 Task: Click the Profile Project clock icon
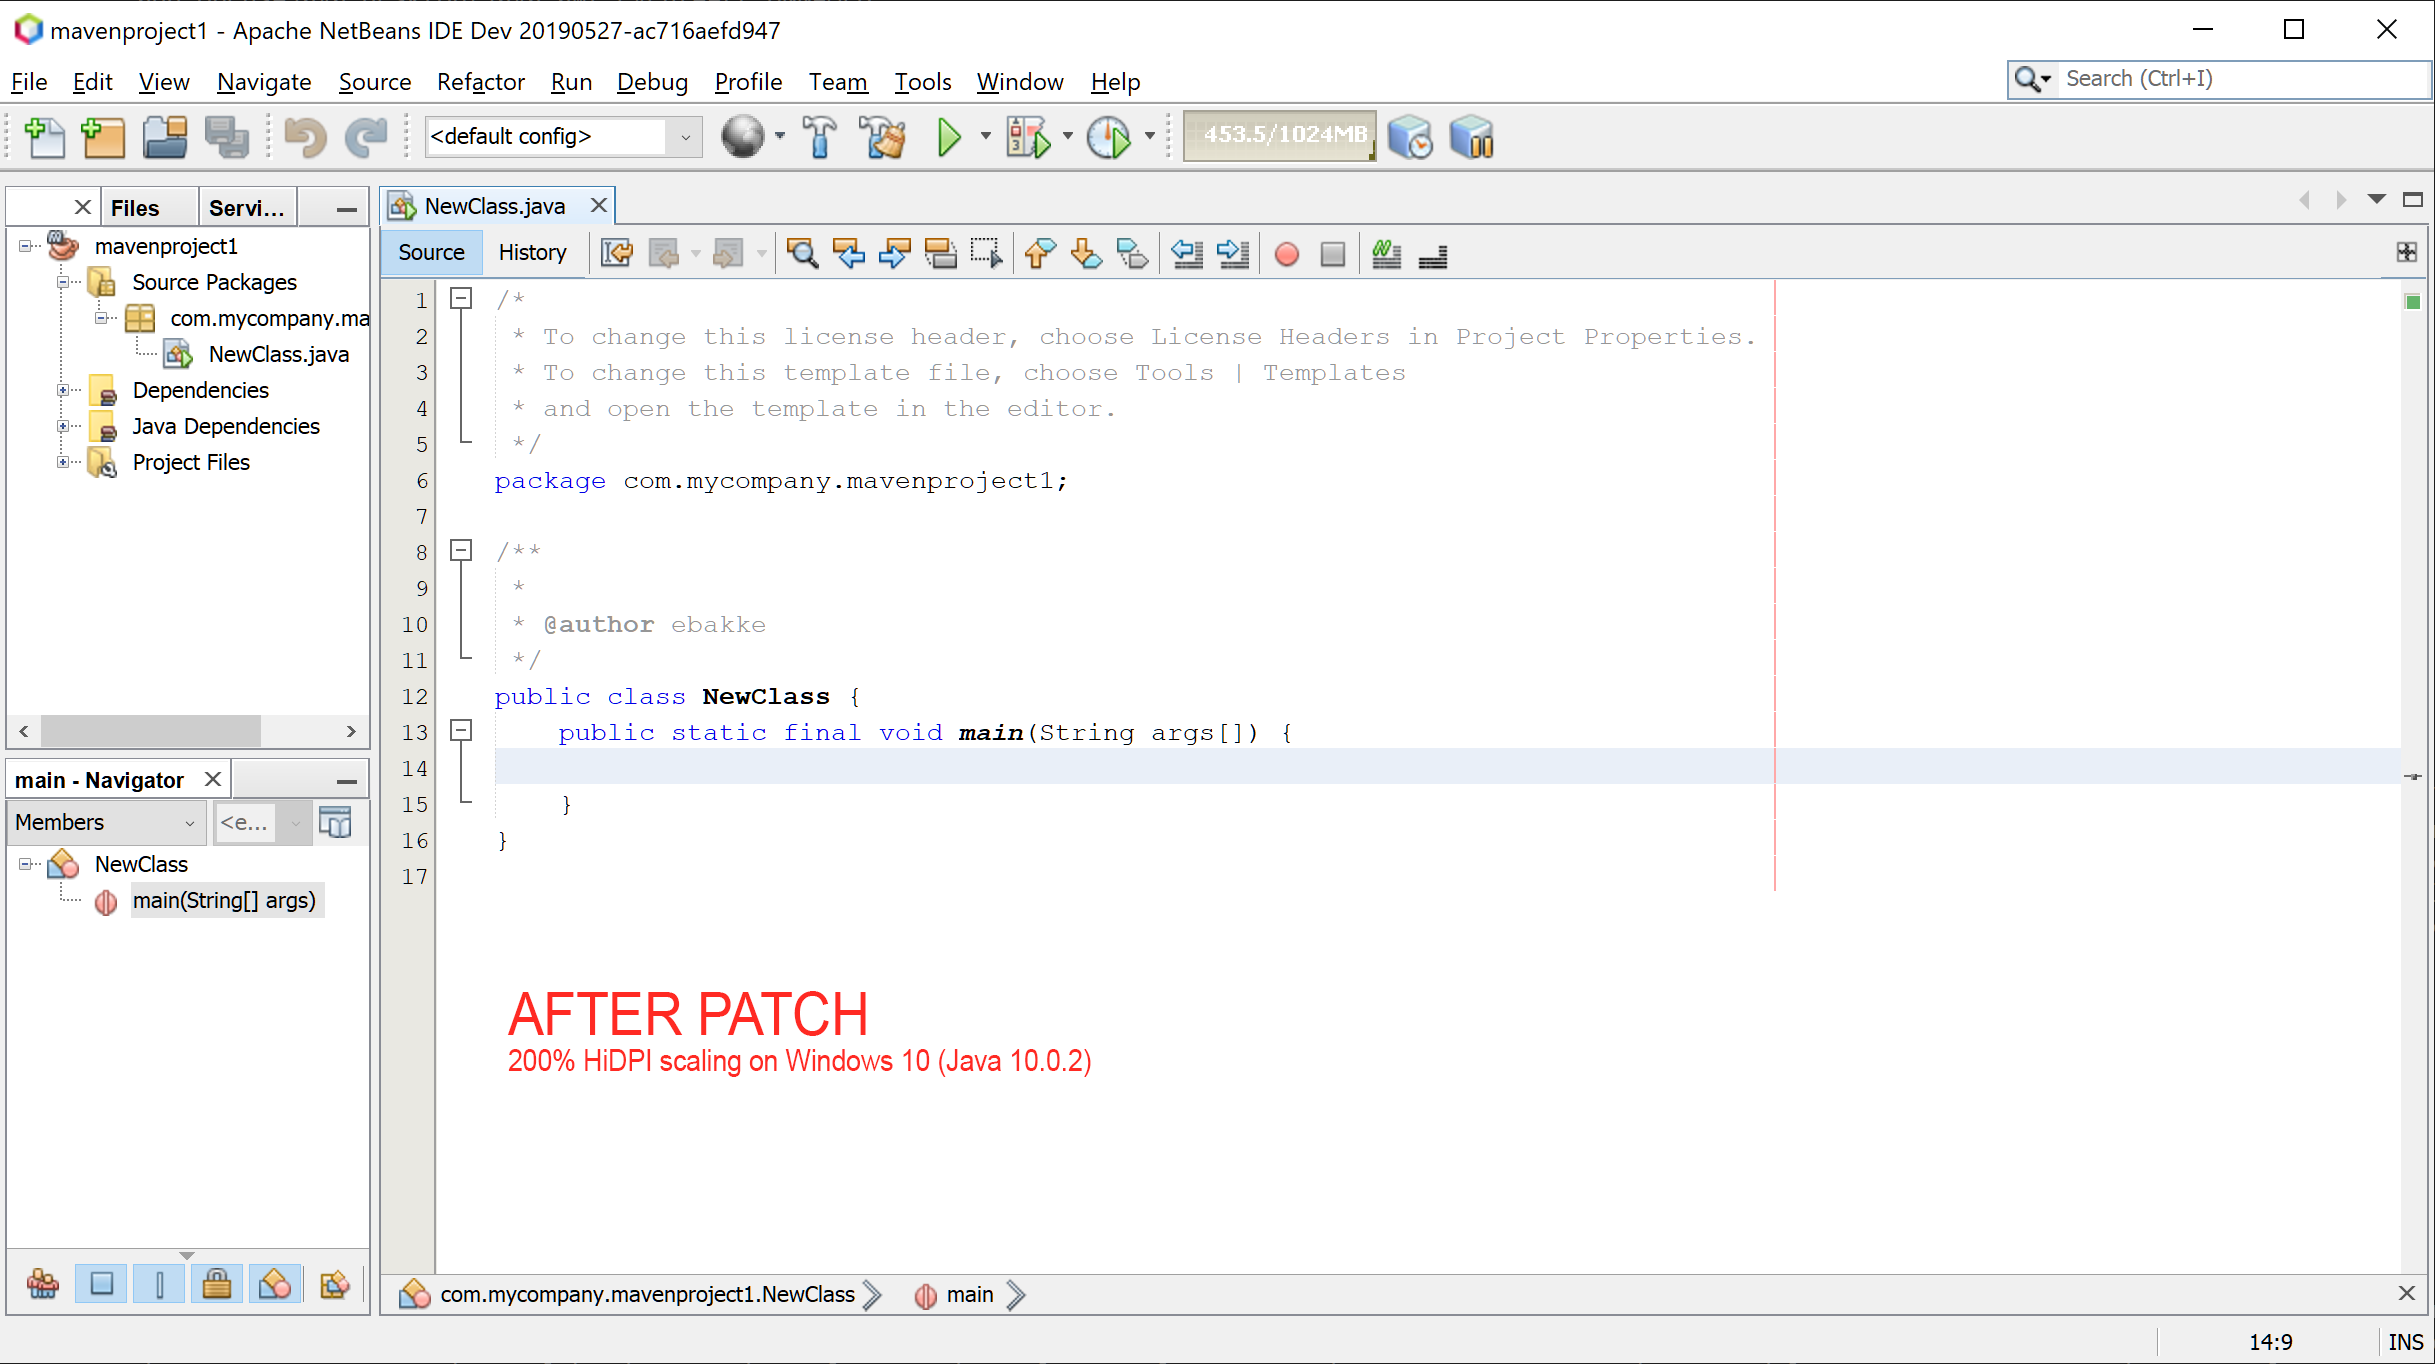(1109, 137)
